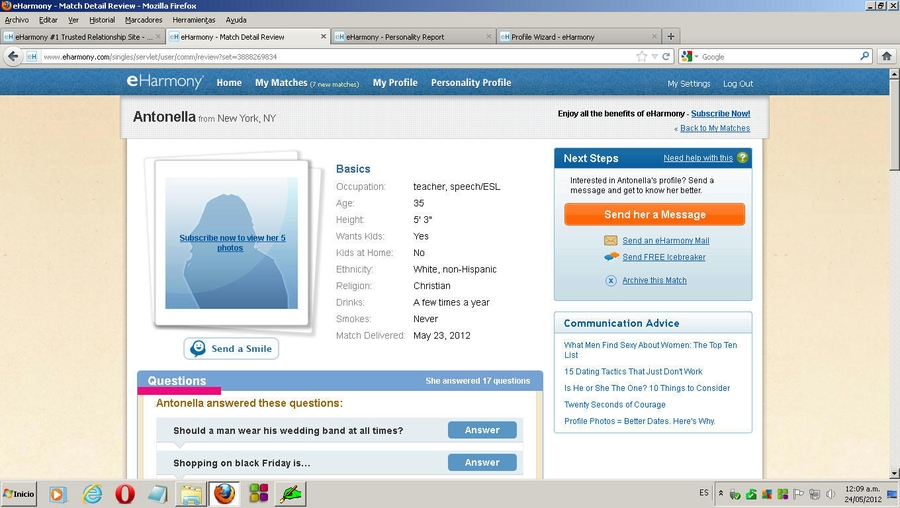
Task: Open the file folder icon in taskbar
Action: click(x=191, y=494)
